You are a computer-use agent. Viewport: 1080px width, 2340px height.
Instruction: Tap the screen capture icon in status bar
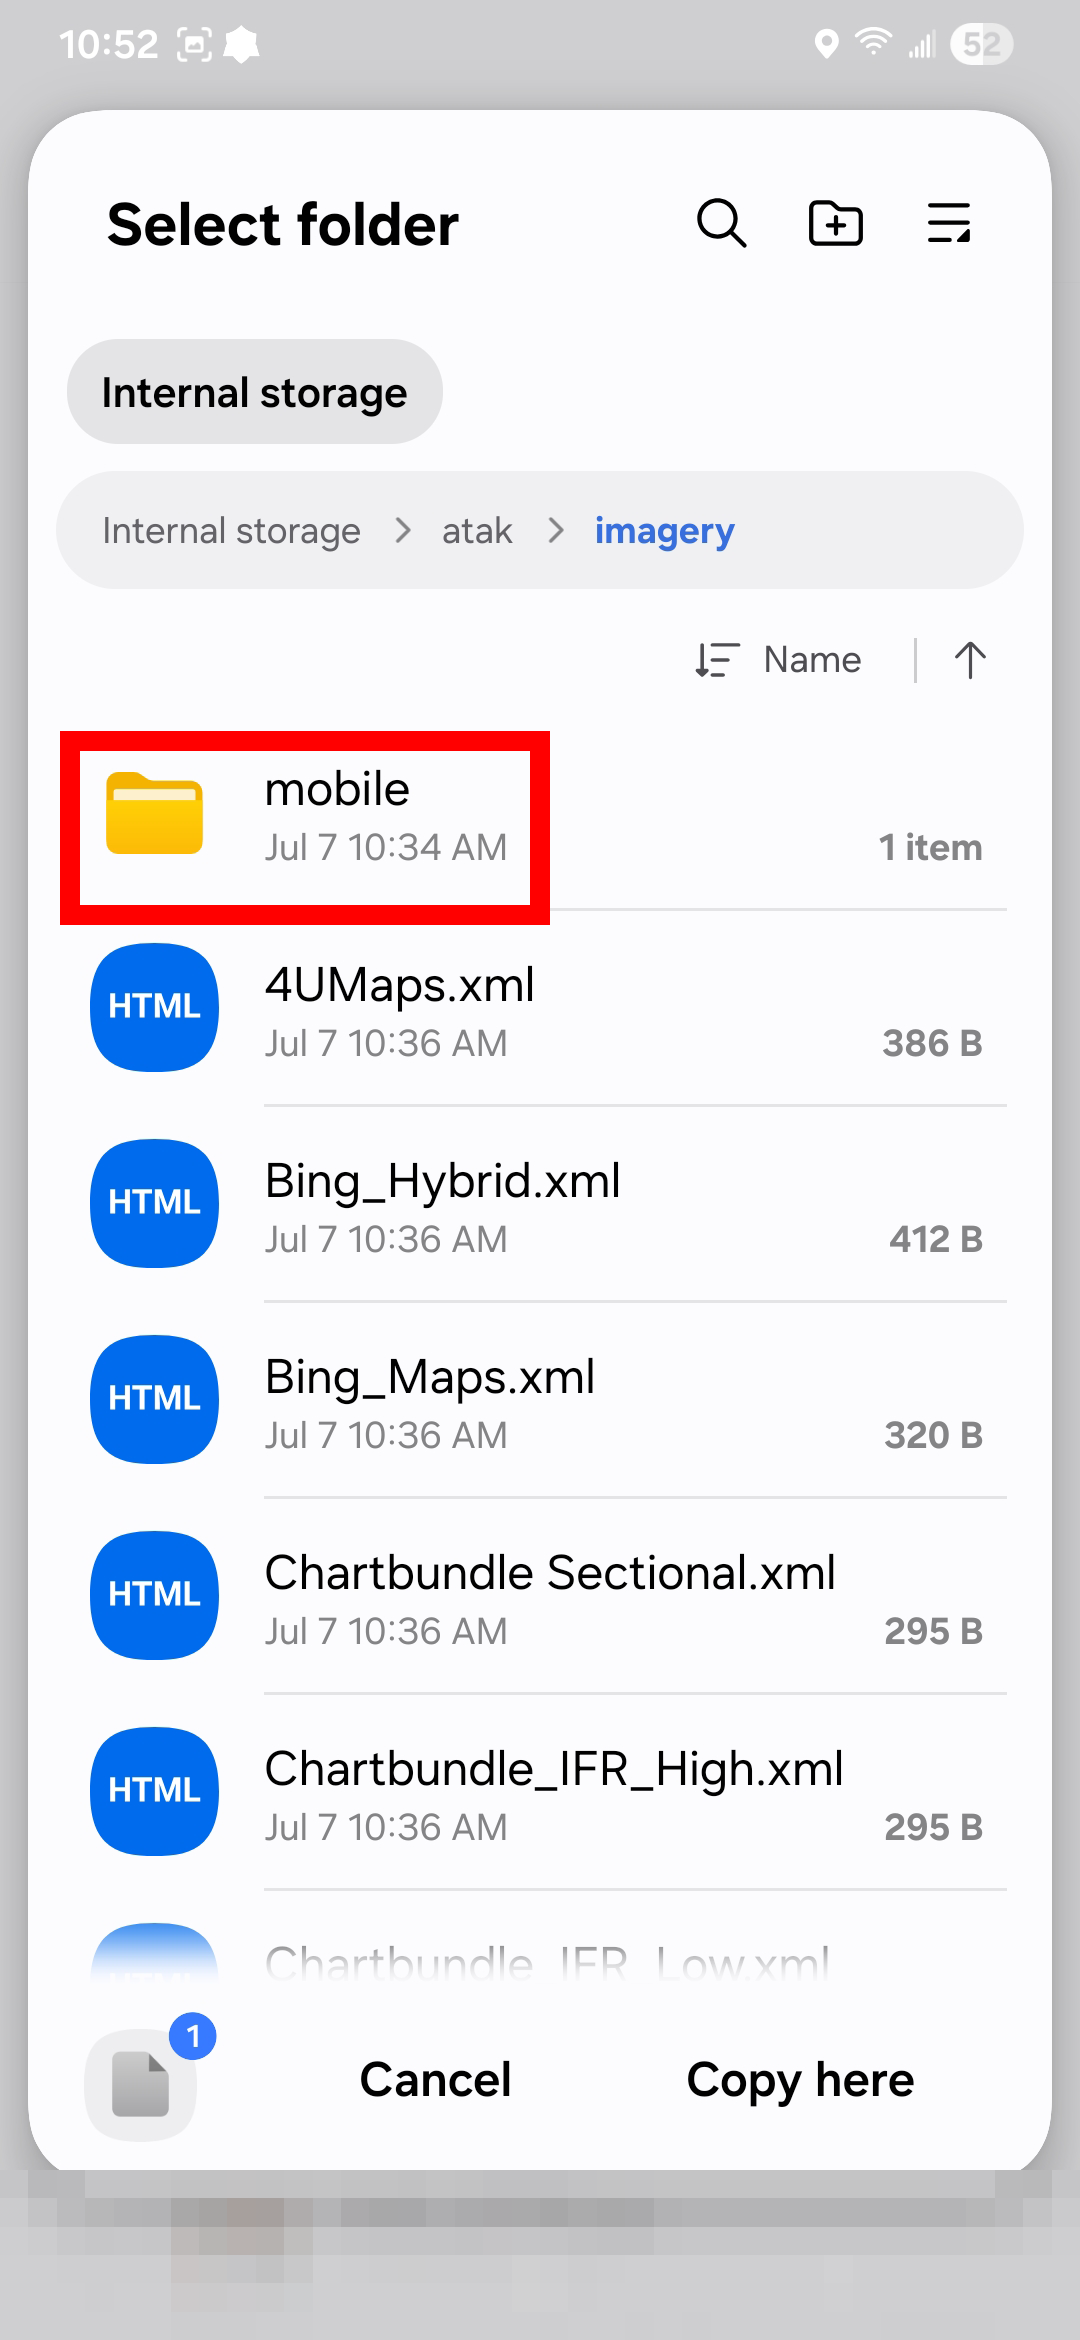195,44
